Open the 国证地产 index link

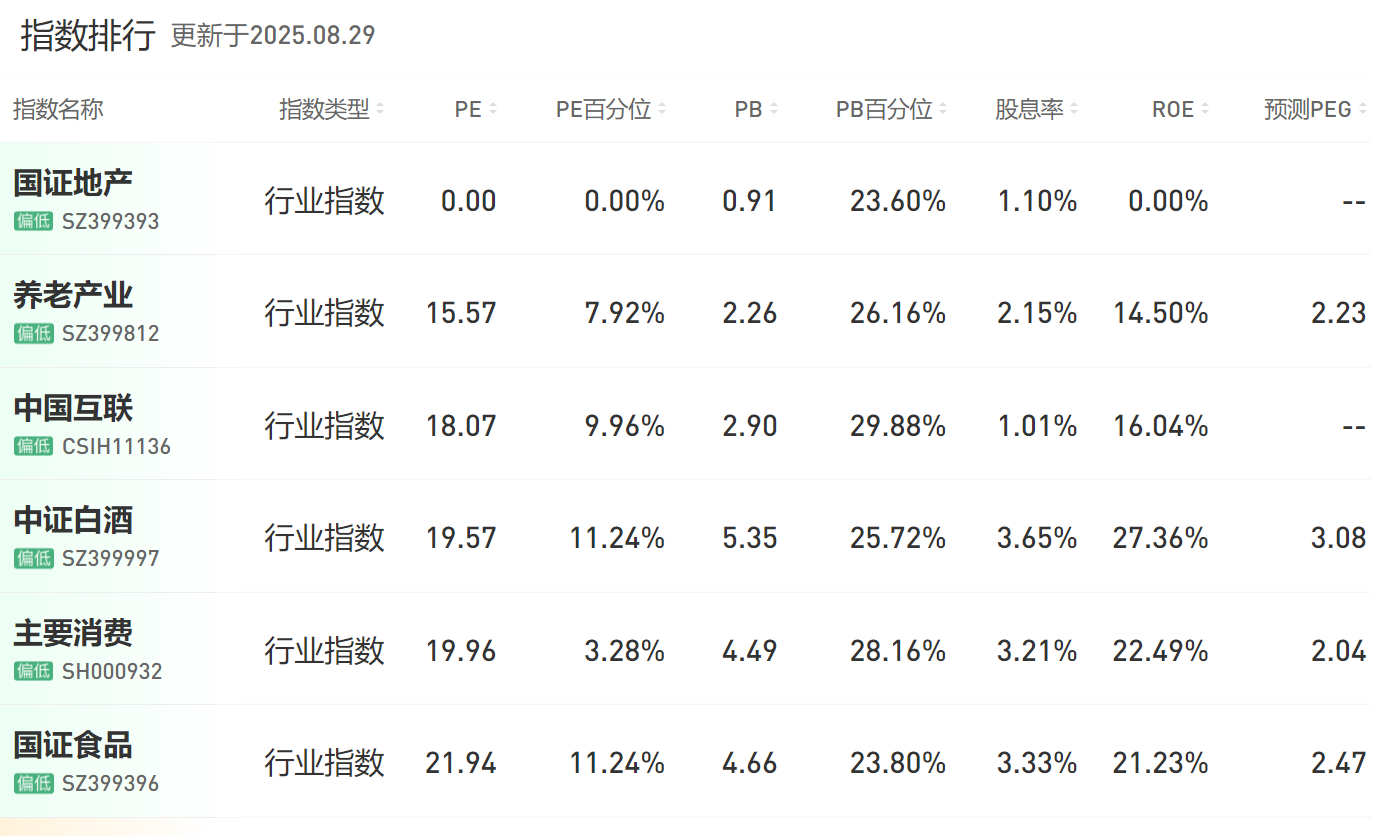pos(73,183)
